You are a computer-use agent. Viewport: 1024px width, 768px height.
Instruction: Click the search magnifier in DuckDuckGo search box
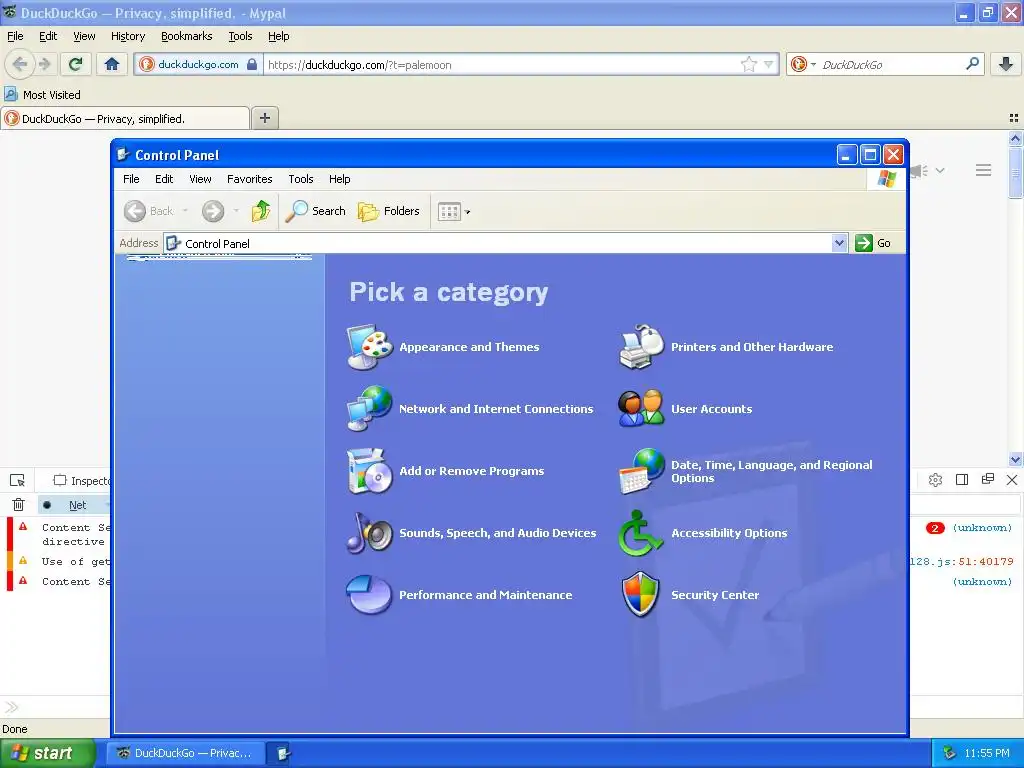tap(972, 64)
